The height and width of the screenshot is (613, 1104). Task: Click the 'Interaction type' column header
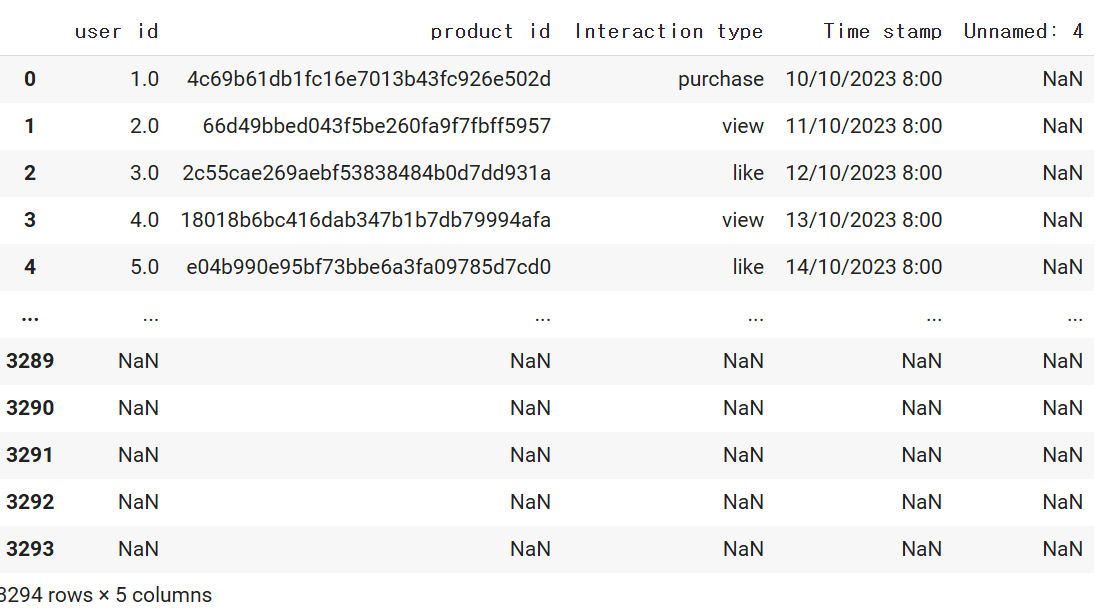tap(668, 31)
